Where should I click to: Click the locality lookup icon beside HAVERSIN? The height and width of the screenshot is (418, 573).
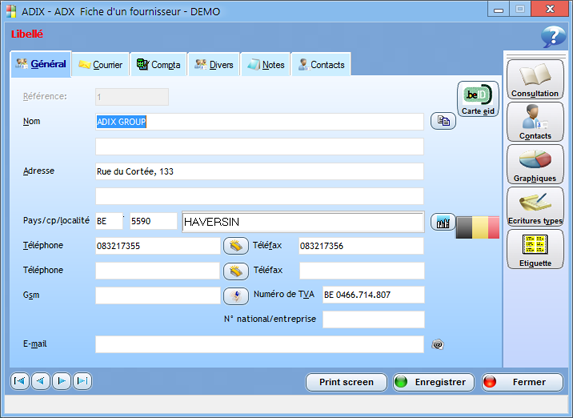tap(443, 222)
